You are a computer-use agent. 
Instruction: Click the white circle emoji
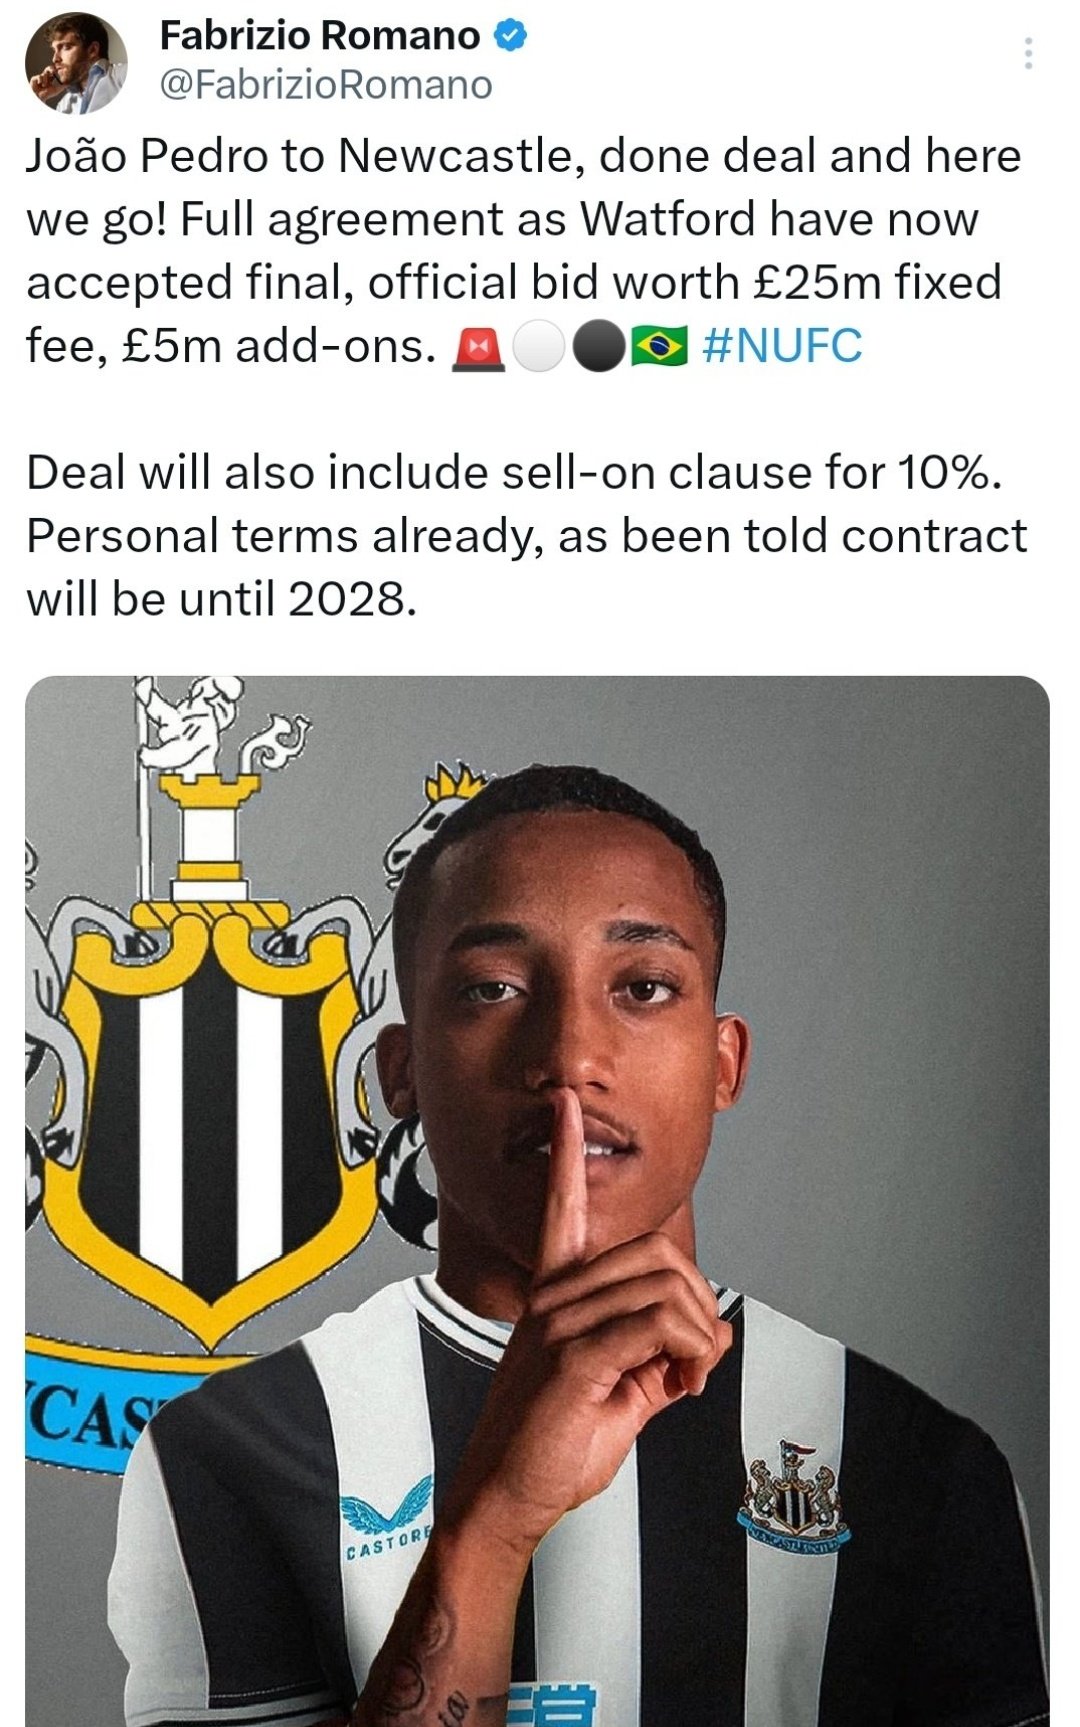coord(539,348)
